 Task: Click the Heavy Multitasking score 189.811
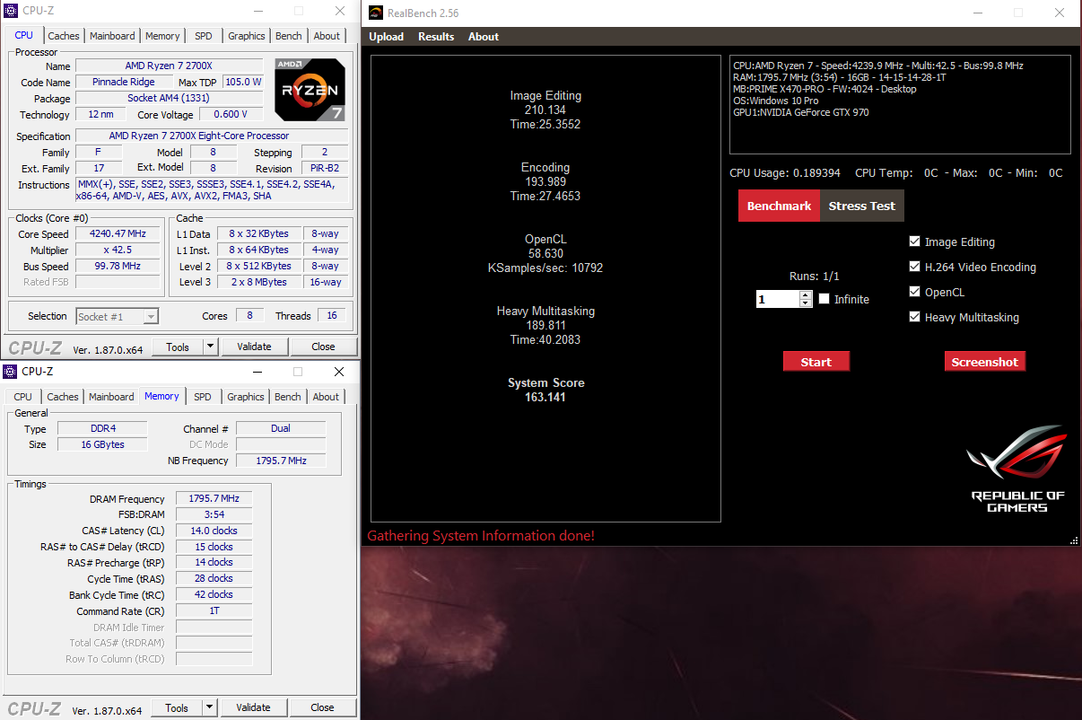pyautogui.click(x=545, y=325)
